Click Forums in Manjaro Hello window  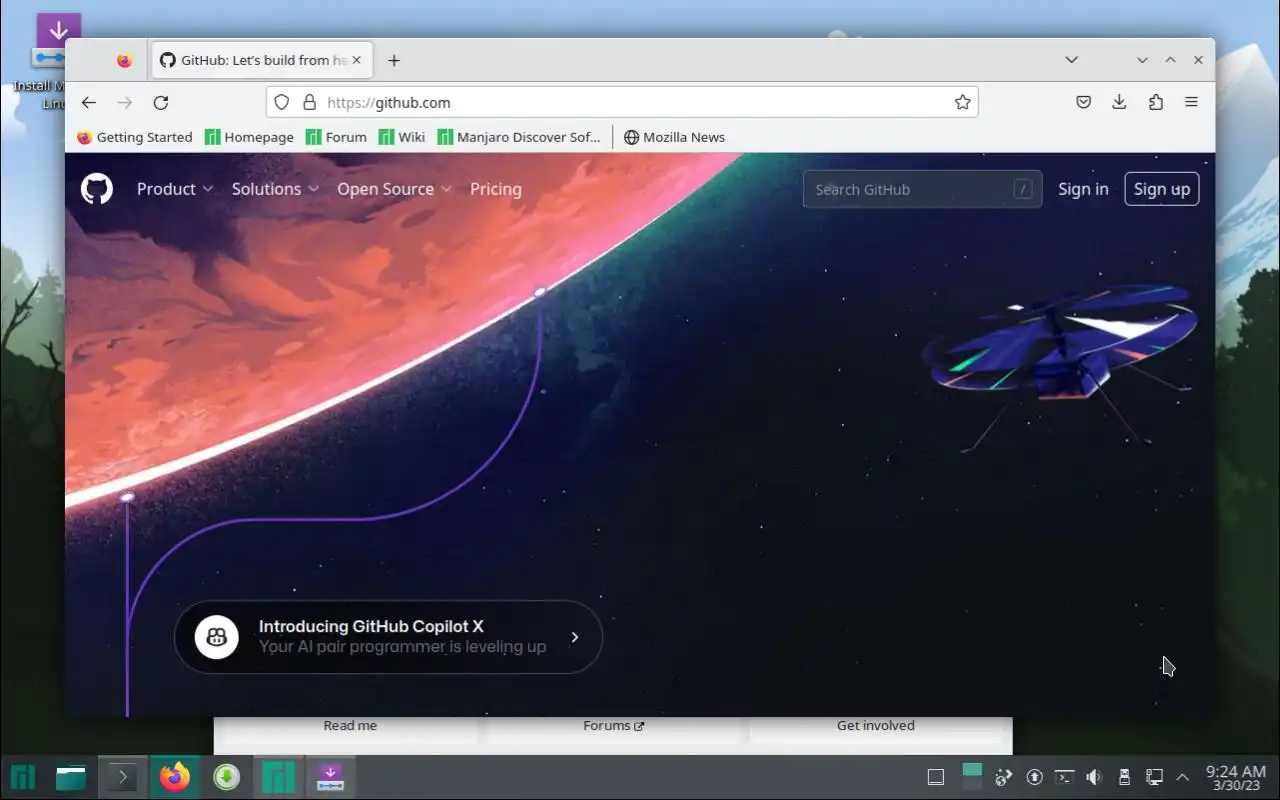(613, 726)
